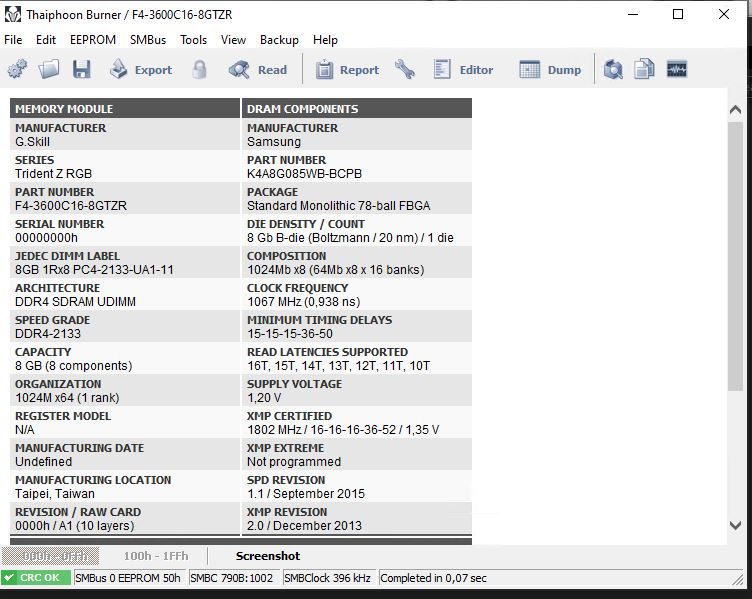Image resolution: width=752 pixels, height=599 pixels.
Task: Click the waveform monitor icon in toolbar
Action: (677, 70)
